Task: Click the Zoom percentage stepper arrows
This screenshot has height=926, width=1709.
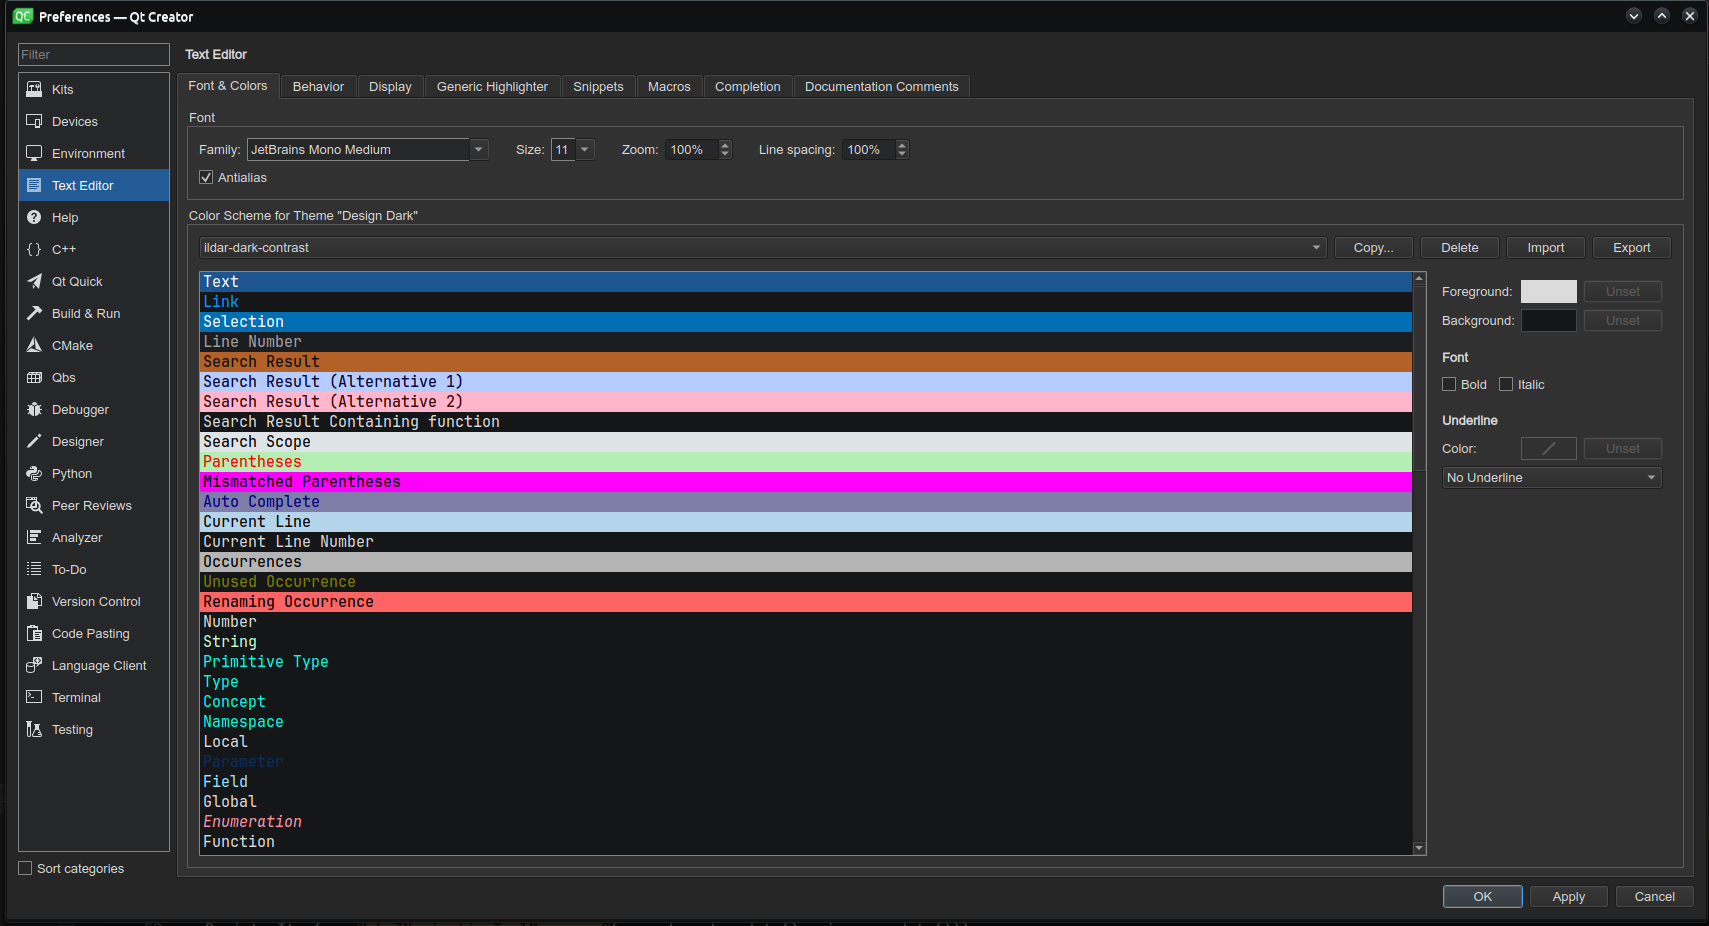Action: [726, 149]
